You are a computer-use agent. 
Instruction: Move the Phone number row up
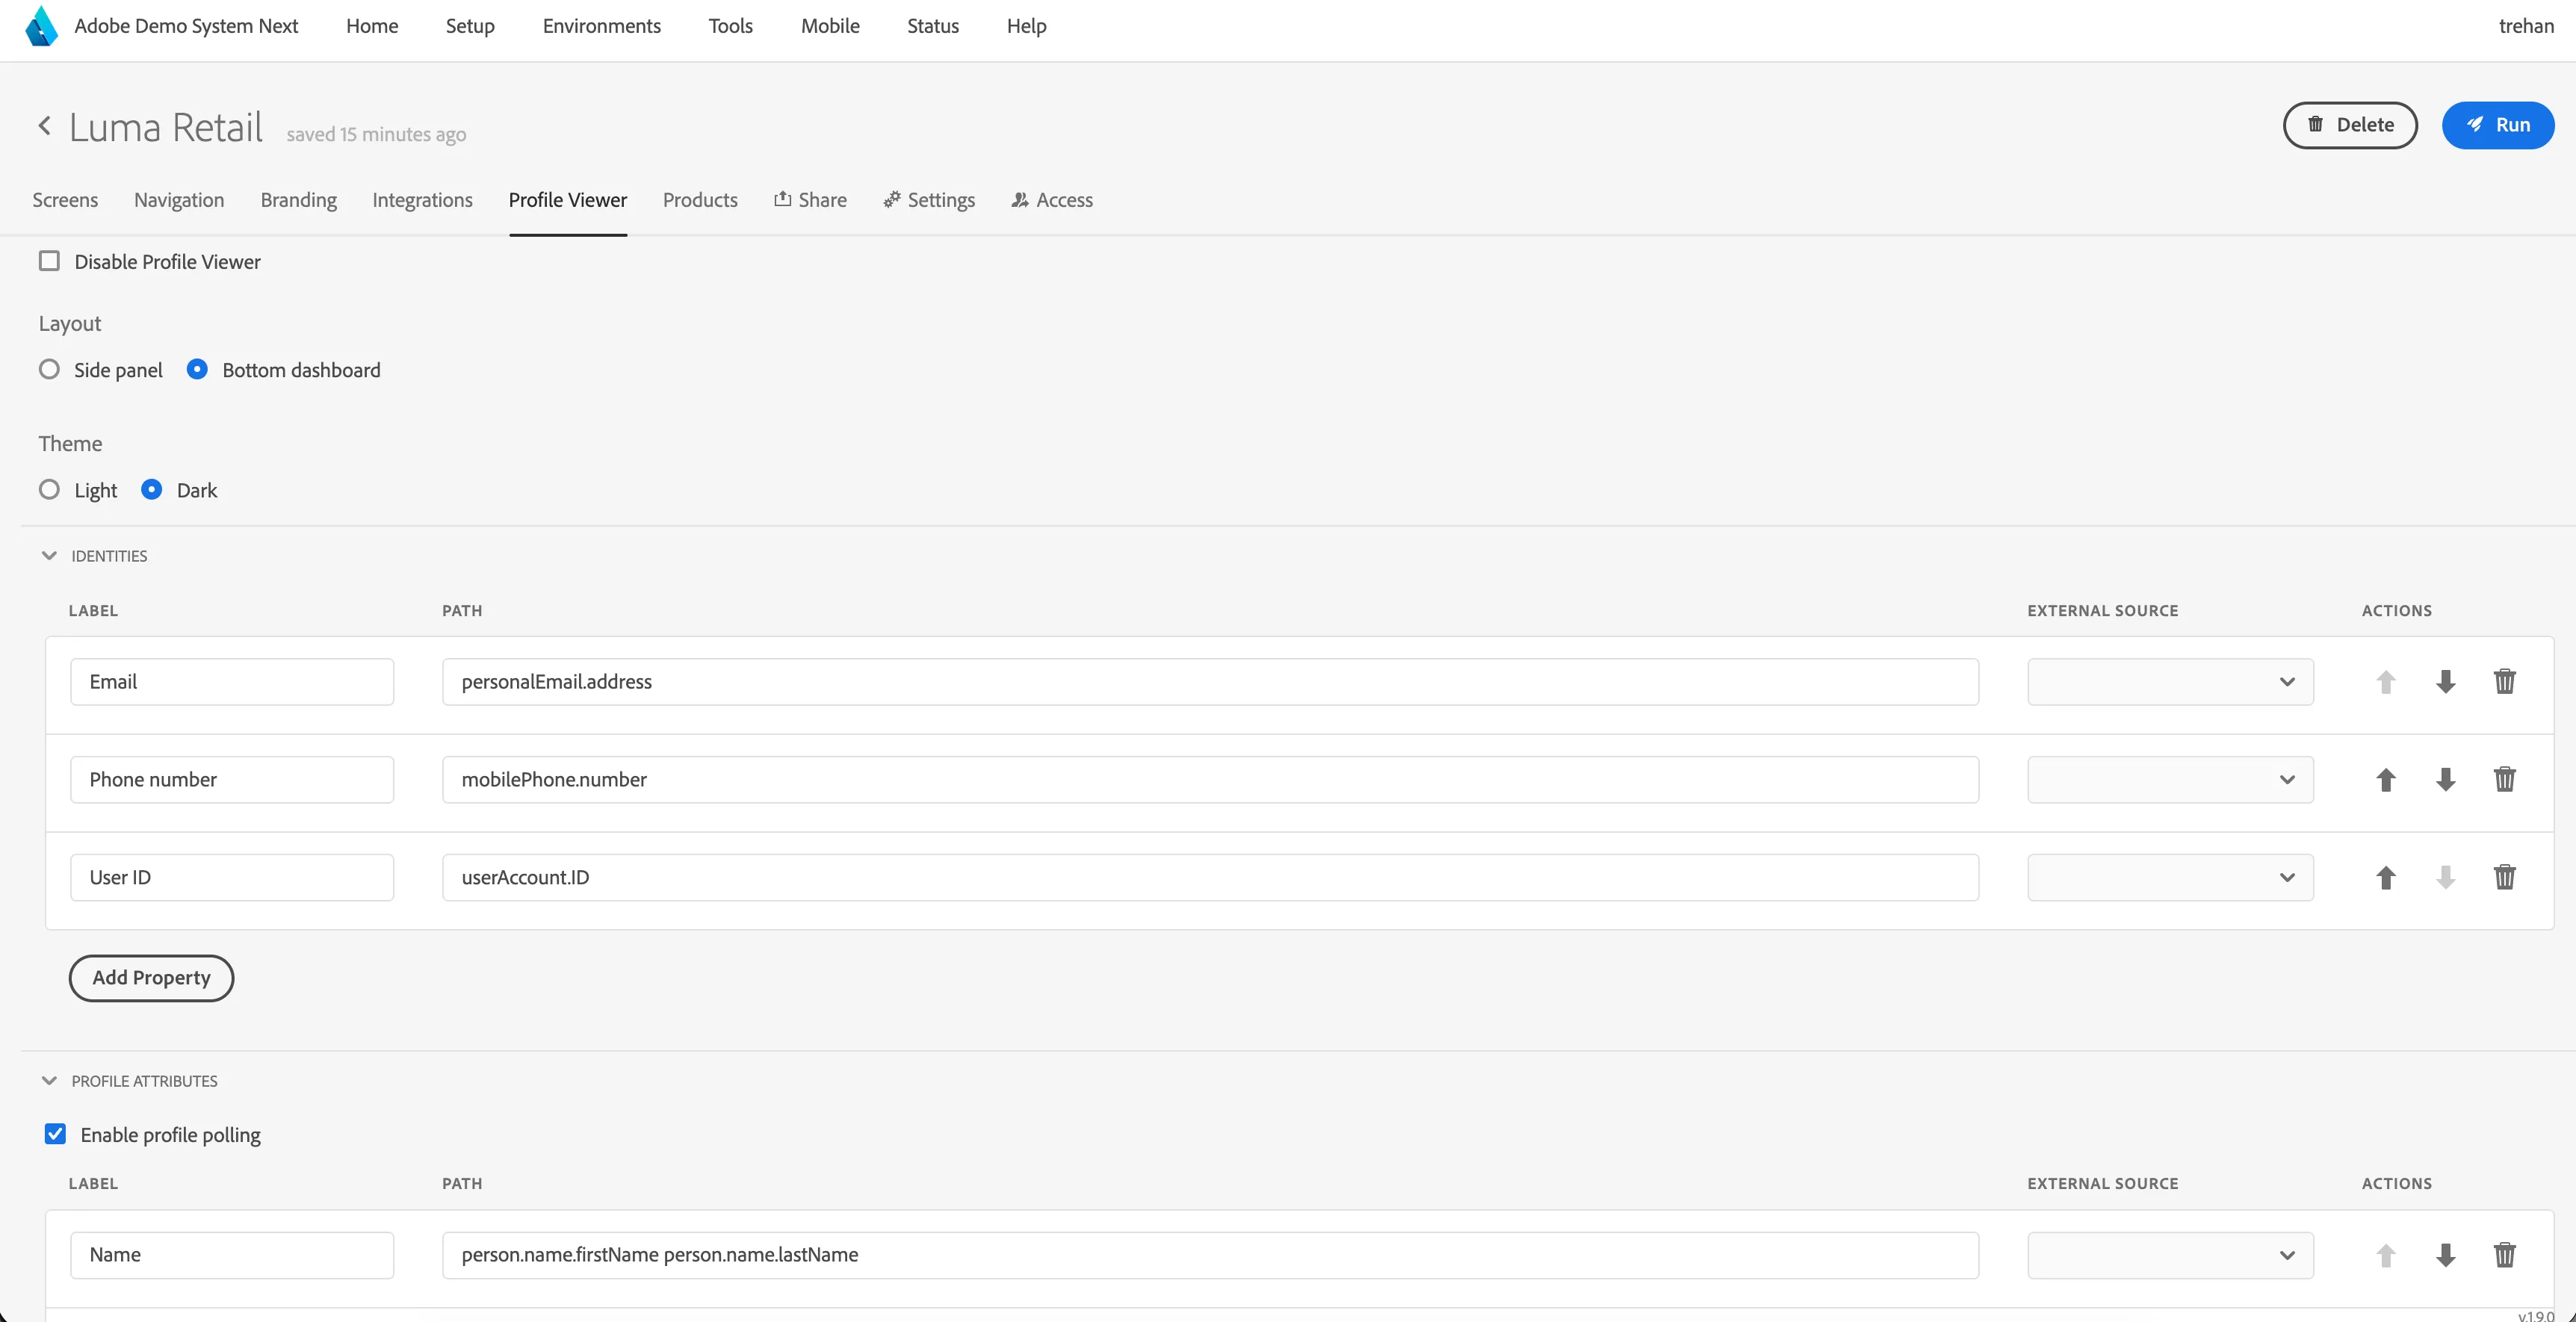[2386, 780]
